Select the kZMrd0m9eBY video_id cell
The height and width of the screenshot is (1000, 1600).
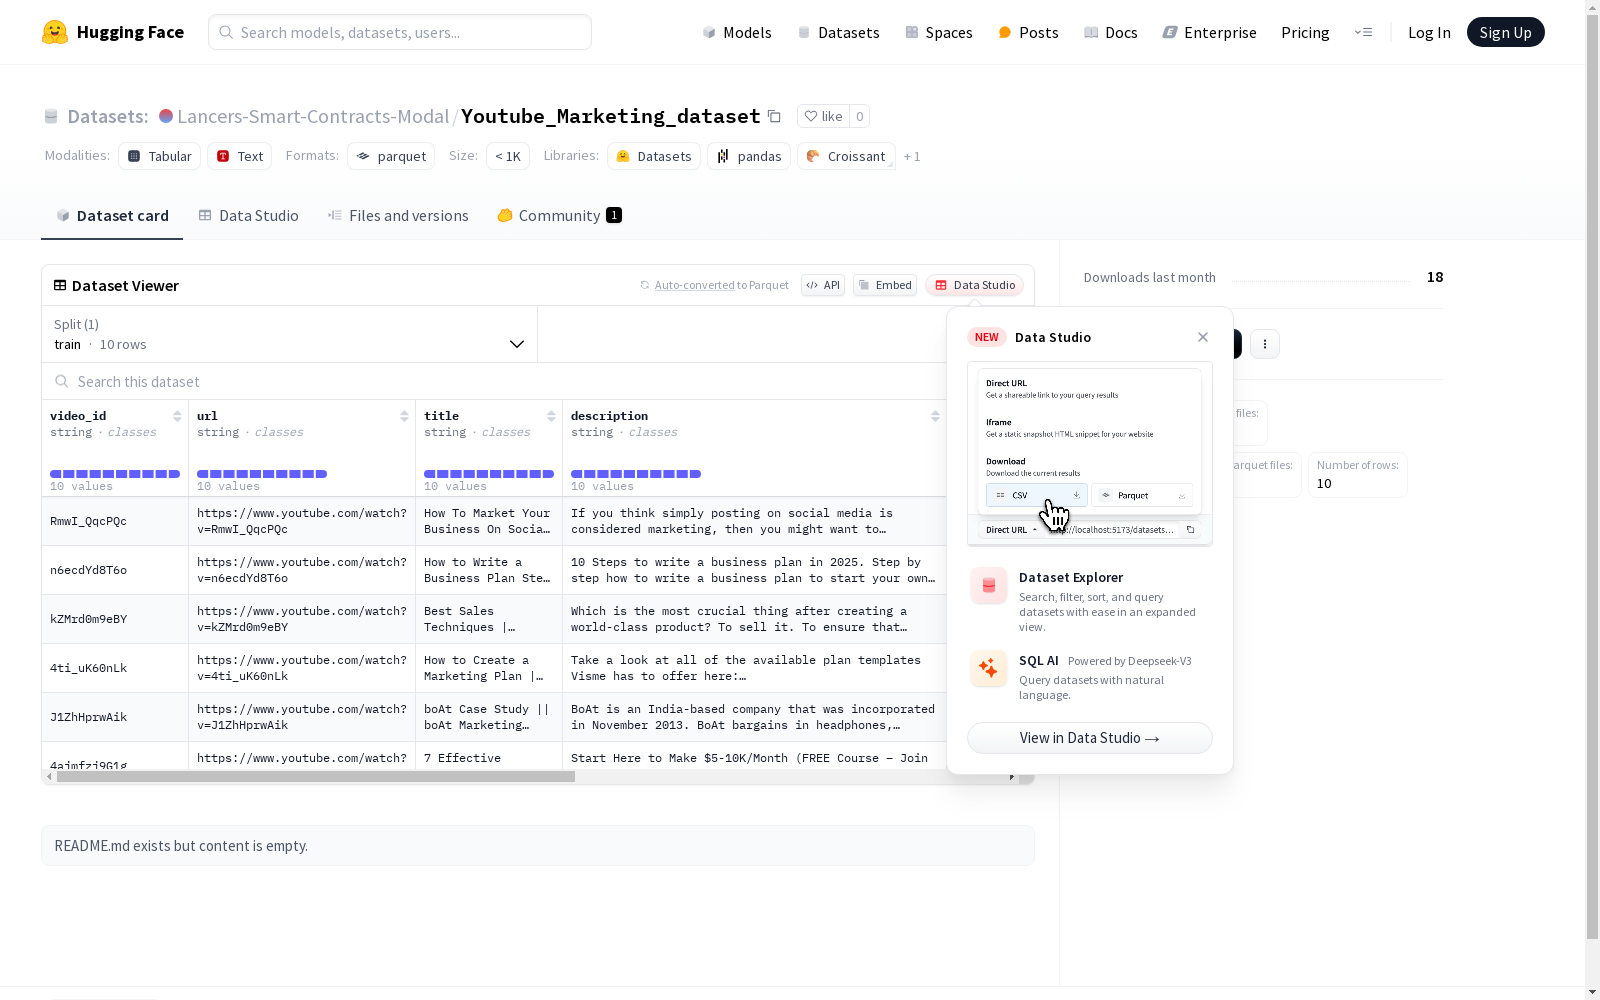115,619
